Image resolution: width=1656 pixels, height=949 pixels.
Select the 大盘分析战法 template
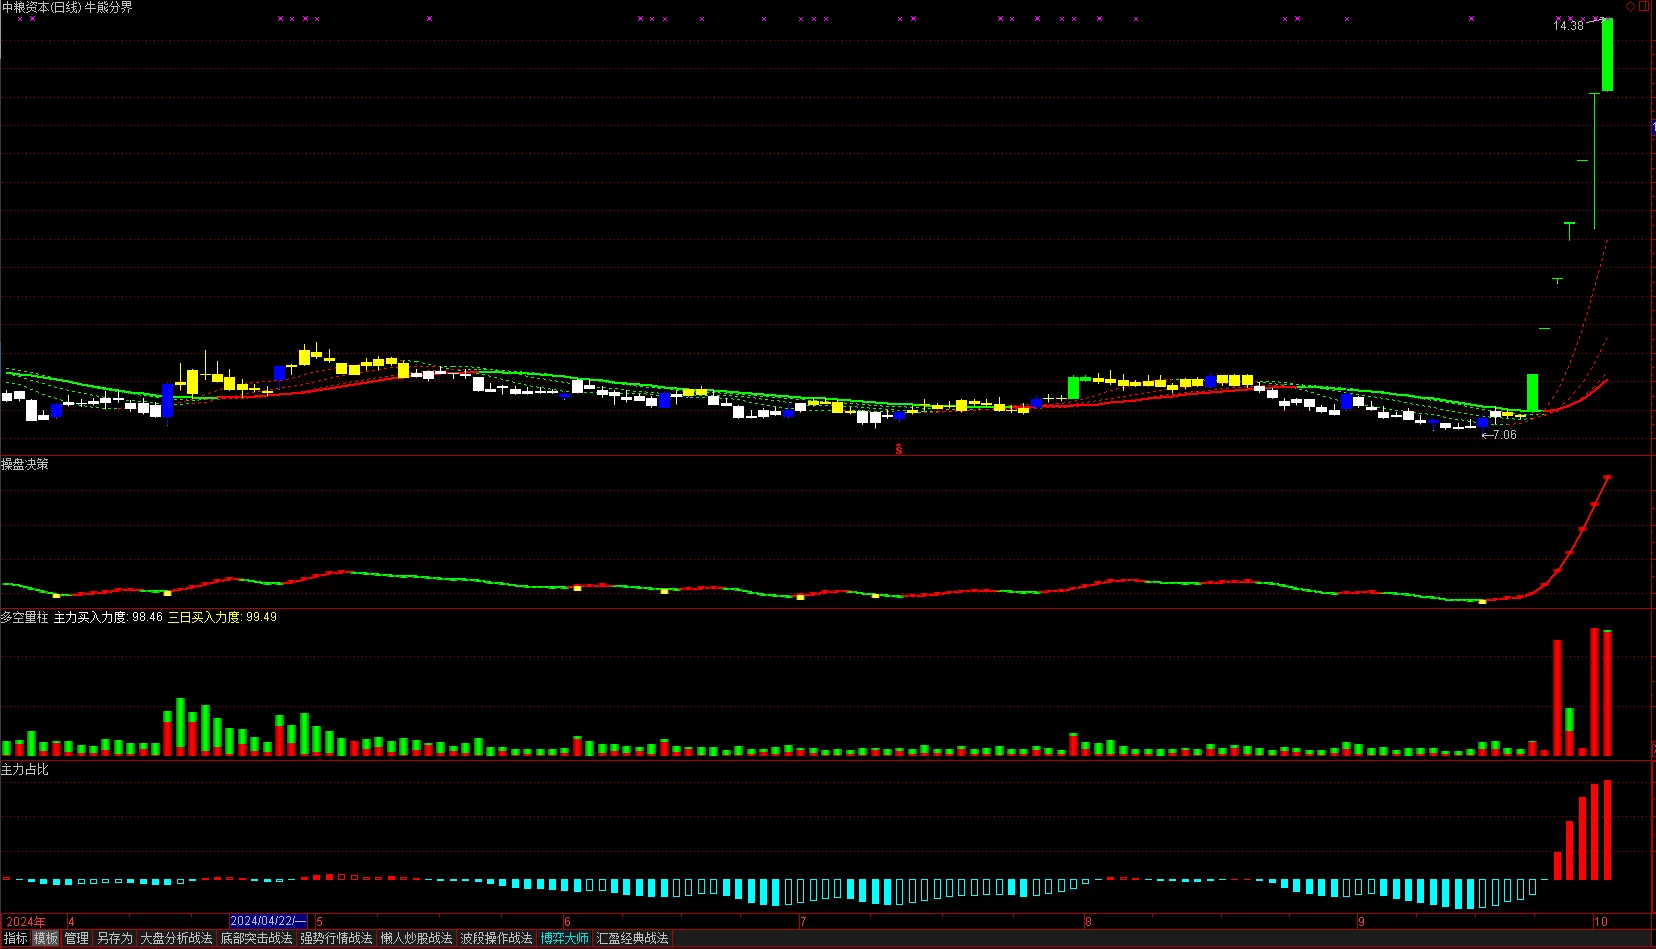tap(176, 938)
